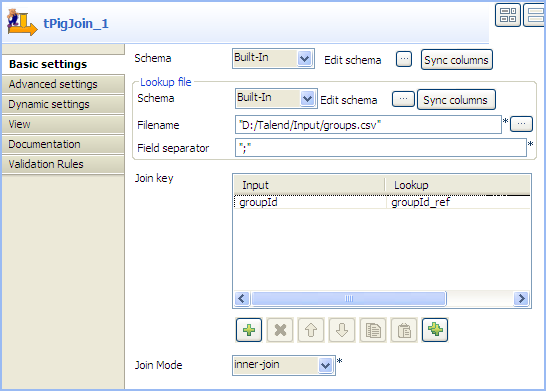546x391 pixels.
Task: Add a new Join key row
Action: pos(249,330)
